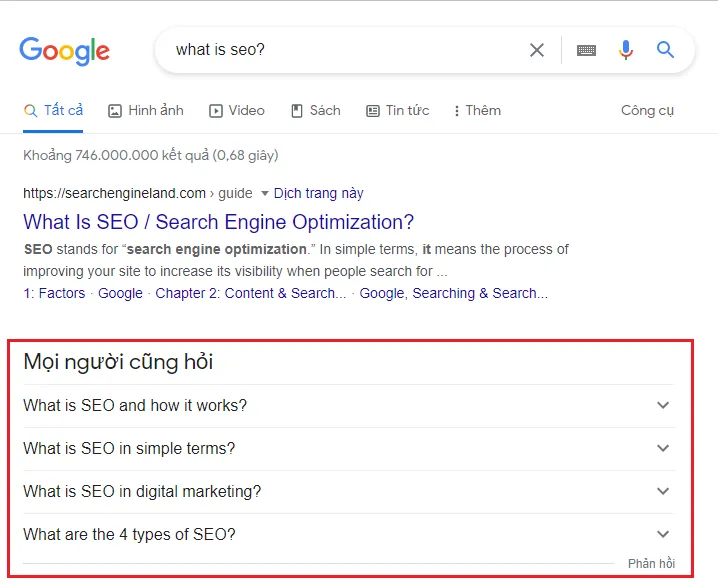Open the on-screen keyboard icon
Viewport: 718px width, 585px height.
pyautogui.click(x=586, y=50)
